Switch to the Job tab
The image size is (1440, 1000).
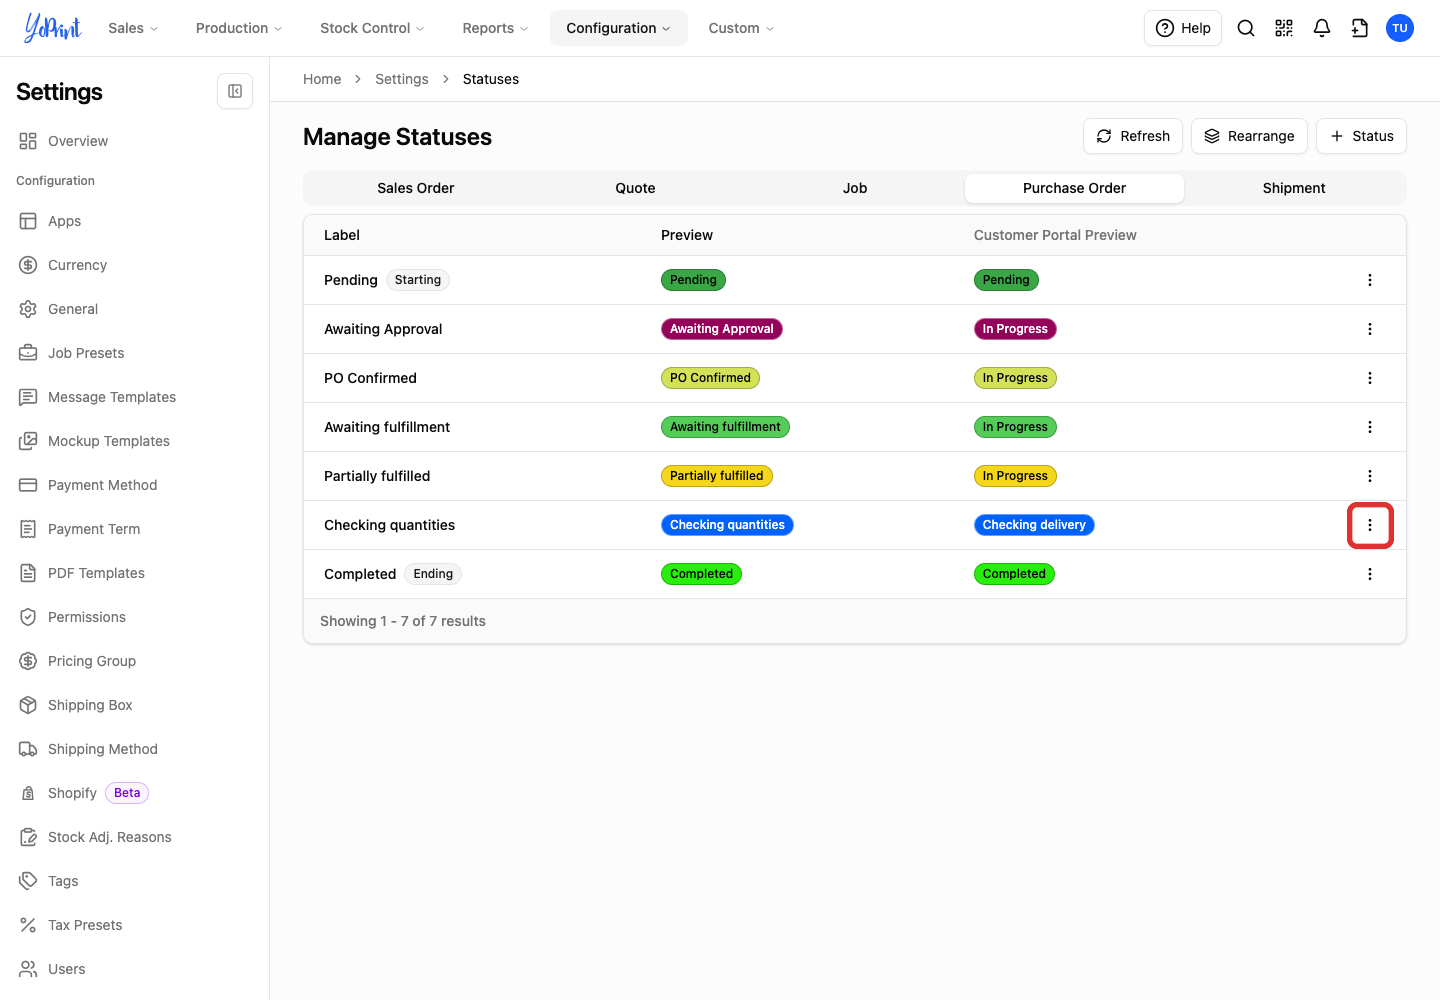(x=855, y=188)
